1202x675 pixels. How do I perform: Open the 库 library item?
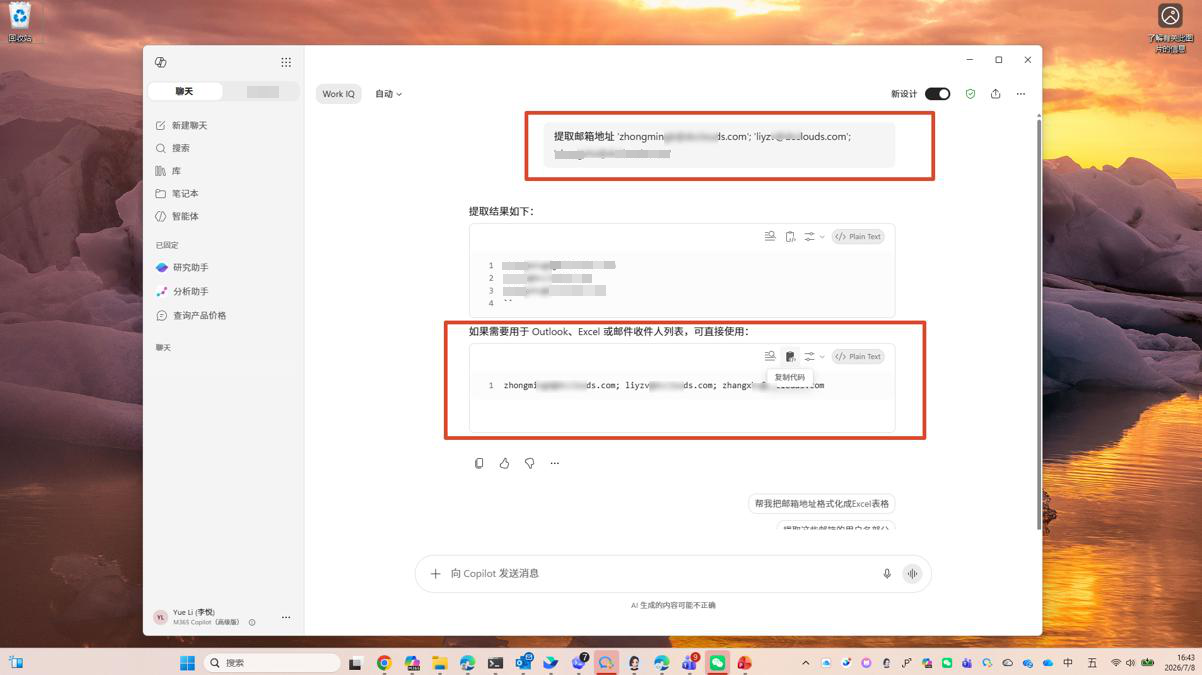point(168,171)
